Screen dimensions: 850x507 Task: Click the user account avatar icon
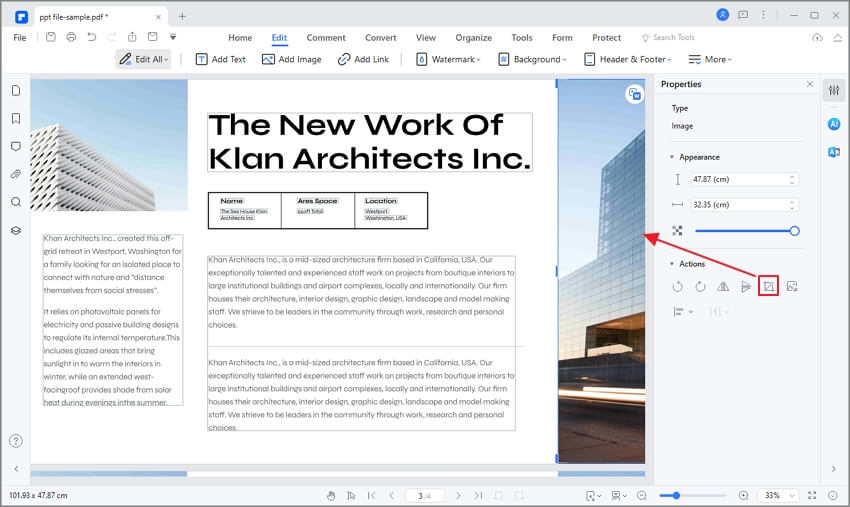pos(723,15)
